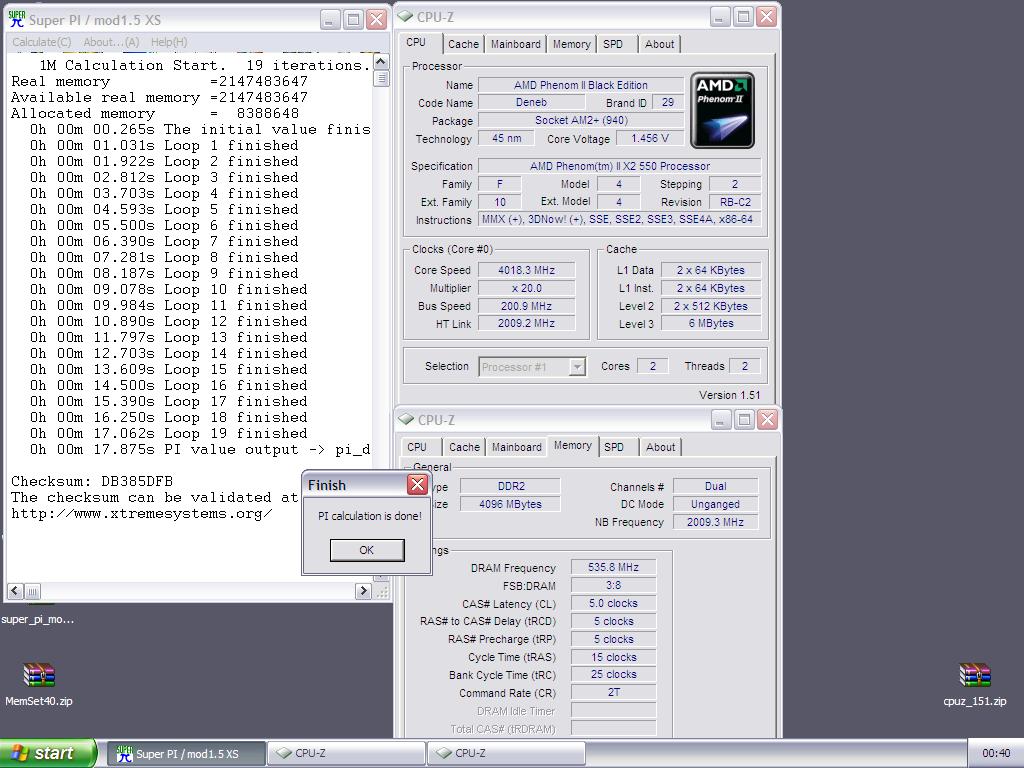Switch to Cache tab in lower CPU-Z
This screenshot has width=1024, height=768.
[x=464, y=447]
